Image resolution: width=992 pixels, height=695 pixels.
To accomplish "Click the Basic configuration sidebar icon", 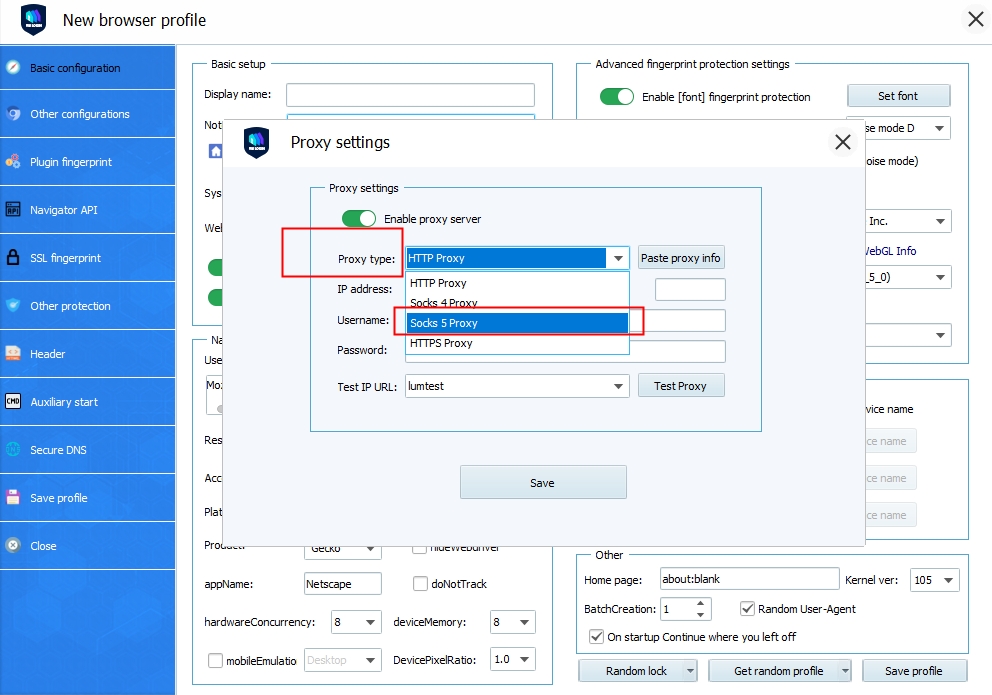I will point(13,68).
